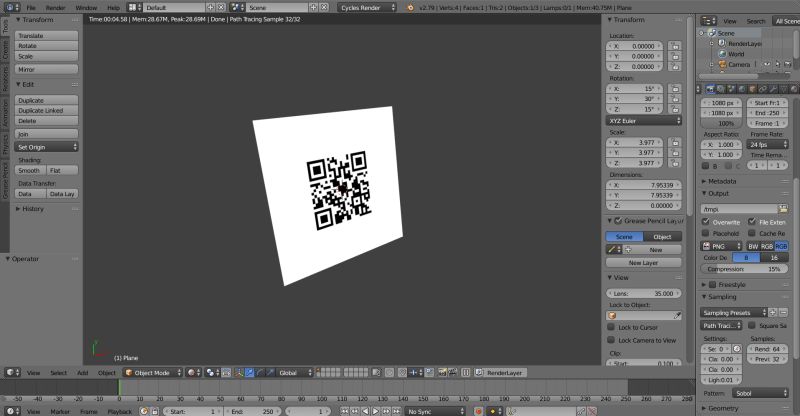Click the output folder browse icon
Viewport: 800px width, 416px height.
click(783, 209)
